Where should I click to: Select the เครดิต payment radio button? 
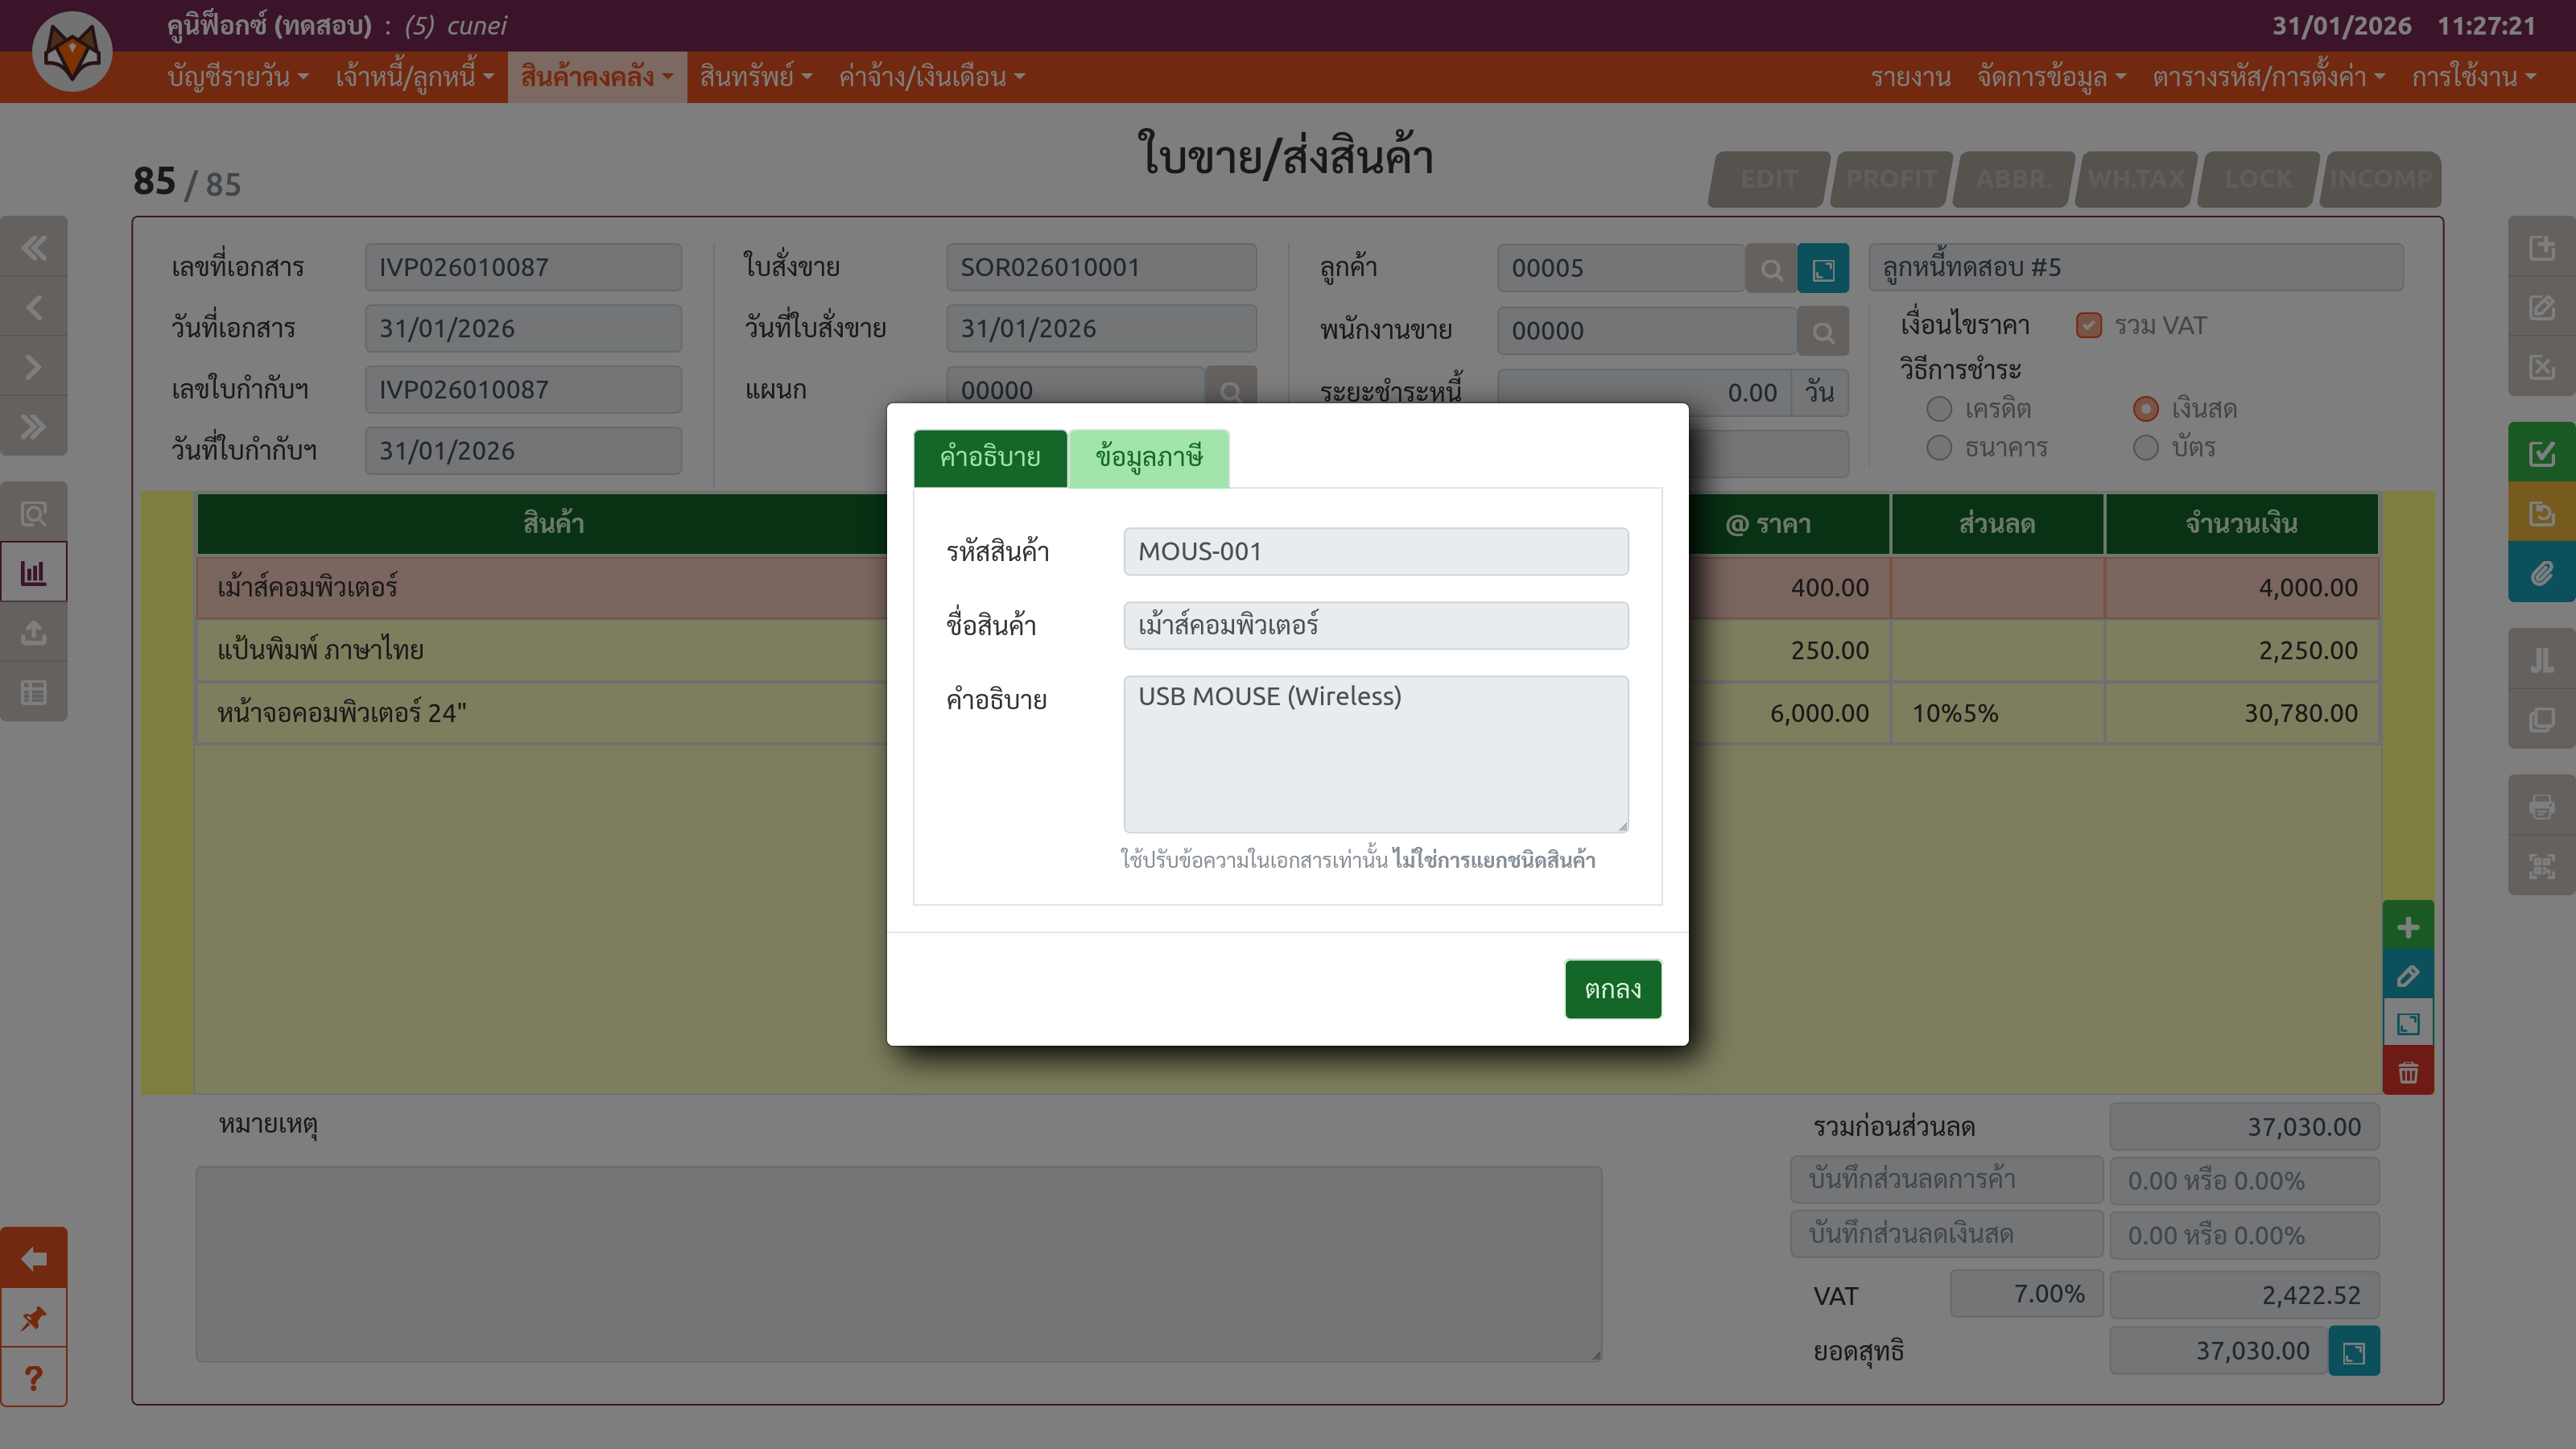[1939, 409]
